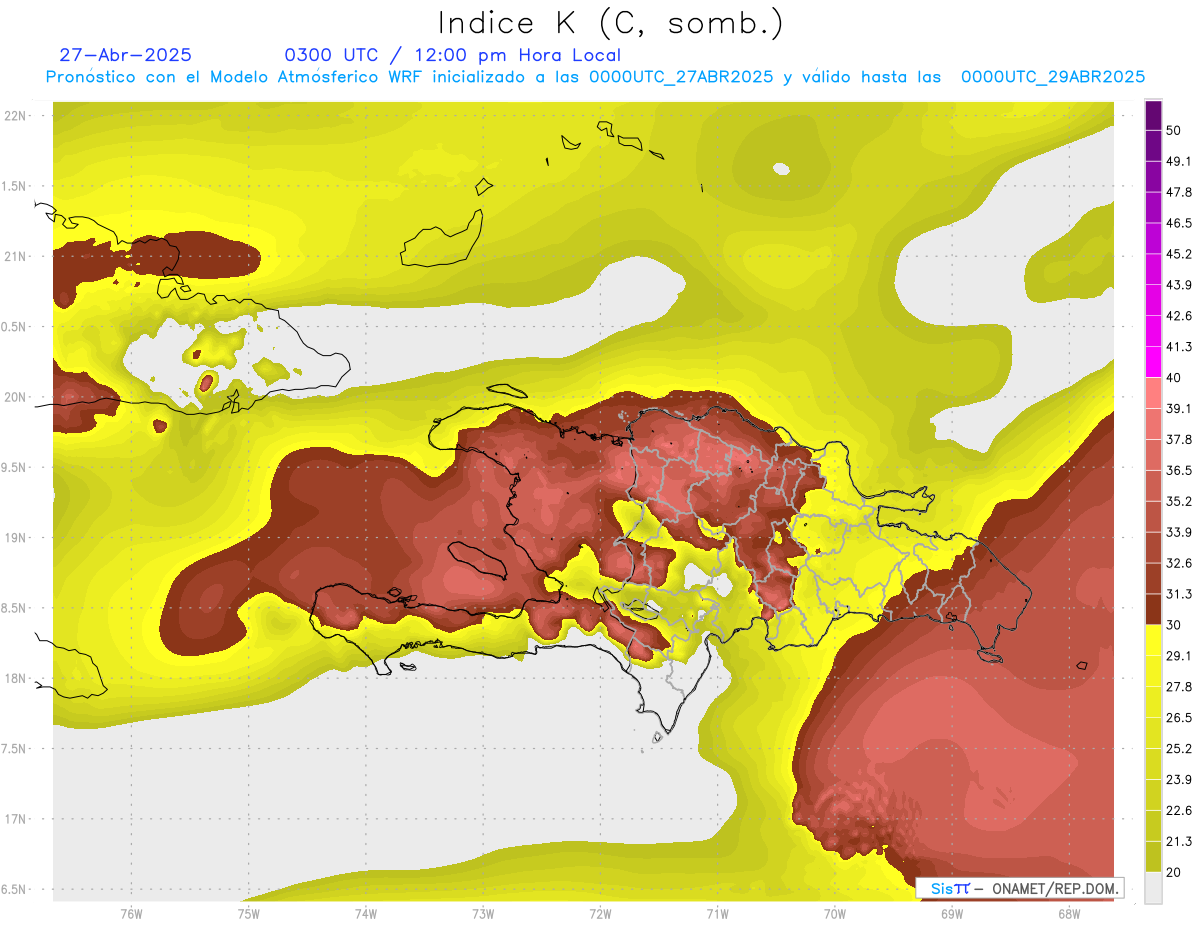Click the '74W' longitude label

[x=365, y=914]
